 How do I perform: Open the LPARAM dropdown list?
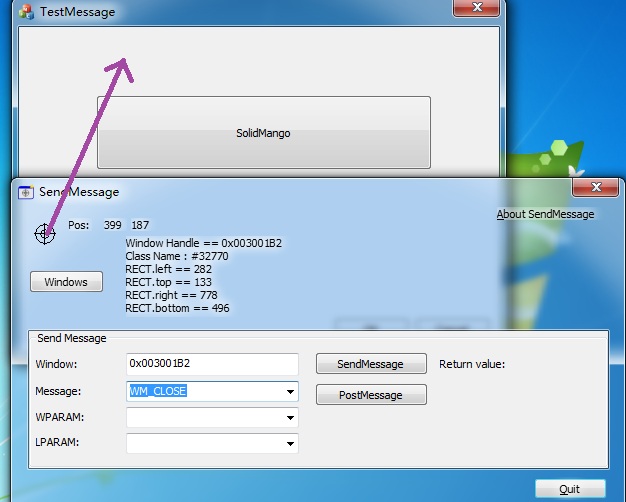pos(290,443)
